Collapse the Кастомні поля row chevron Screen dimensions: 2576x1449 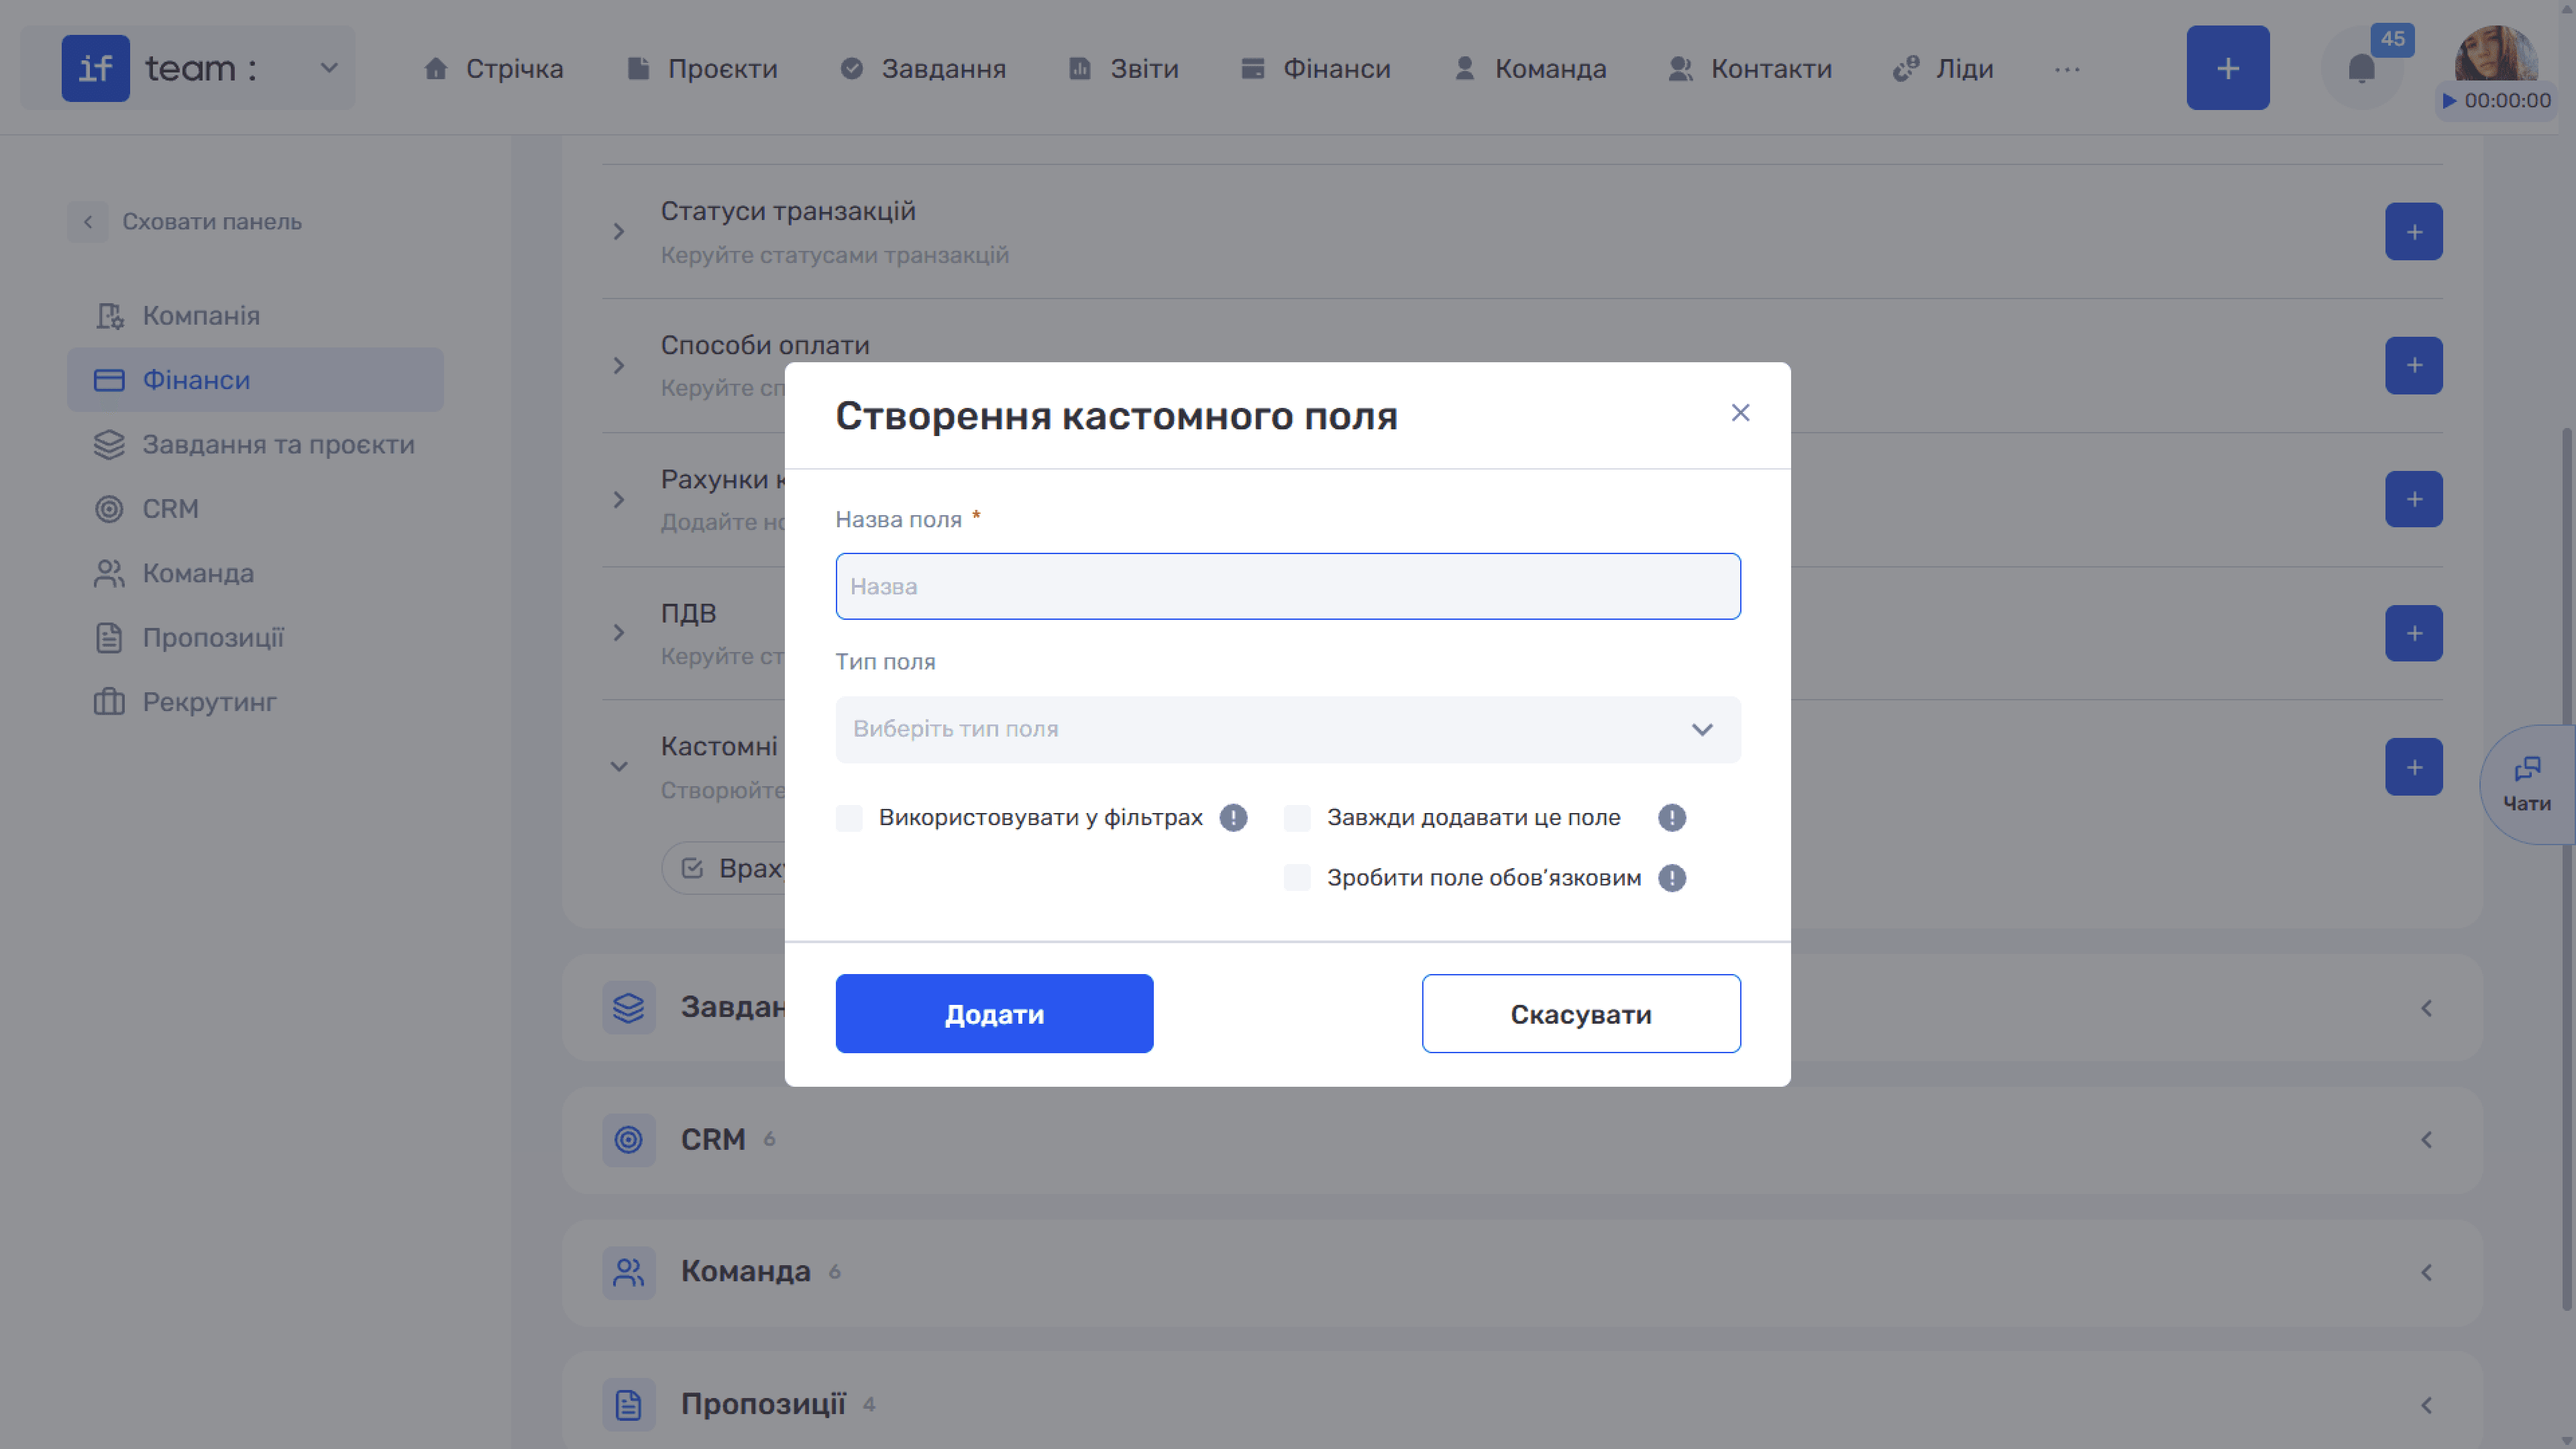(619, 767)
